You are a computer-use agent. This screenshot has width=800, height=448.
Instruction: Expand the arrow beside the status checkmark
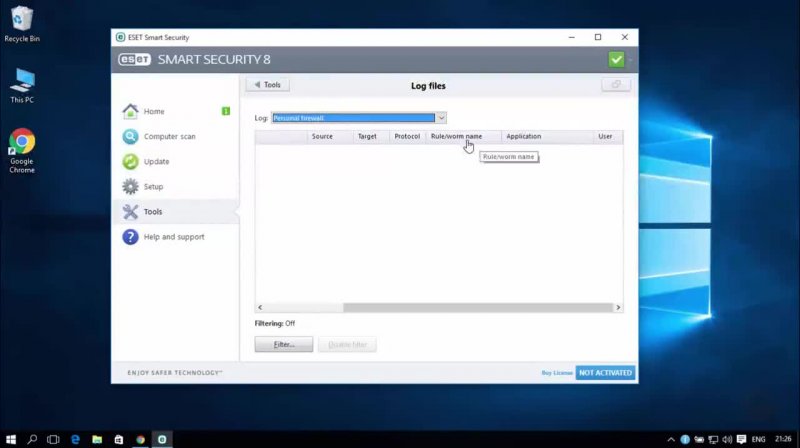tap(631, 59)
